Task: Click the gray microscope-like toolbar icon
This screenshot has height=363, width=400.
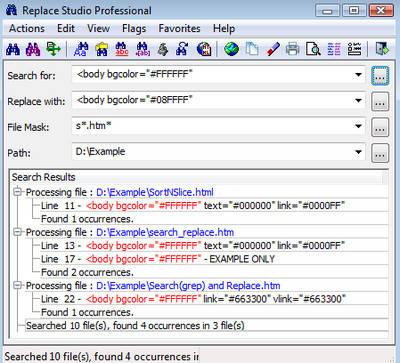Action: click(x=163, y=50)
